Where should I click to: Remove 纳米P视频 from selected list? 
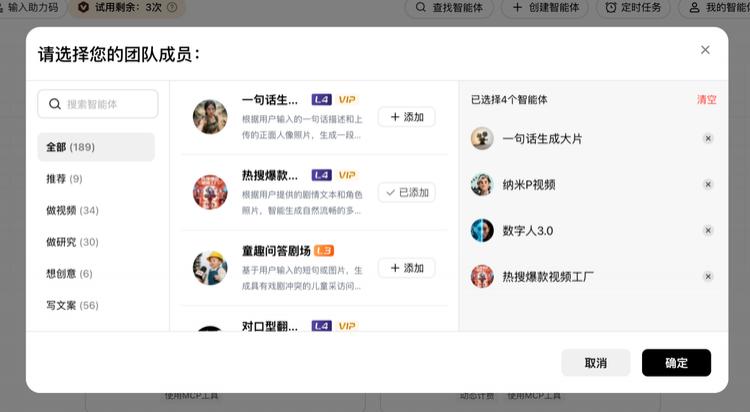point(708,185)
